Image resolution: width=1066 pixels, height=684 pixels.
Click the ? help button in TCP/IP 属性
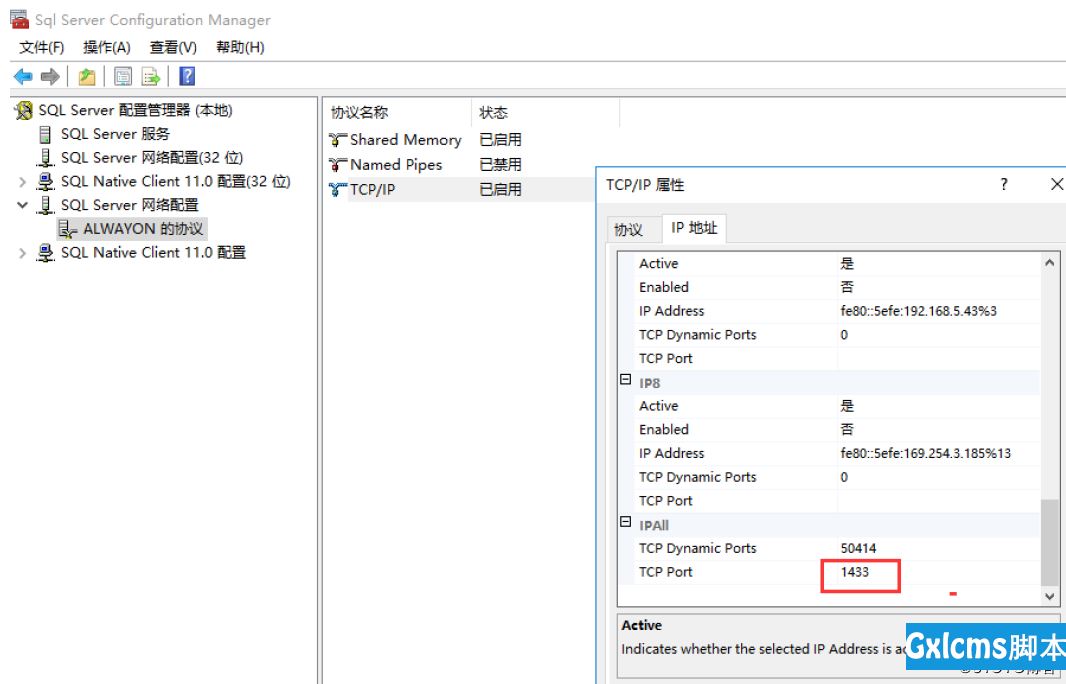[x=1003, y=184]
